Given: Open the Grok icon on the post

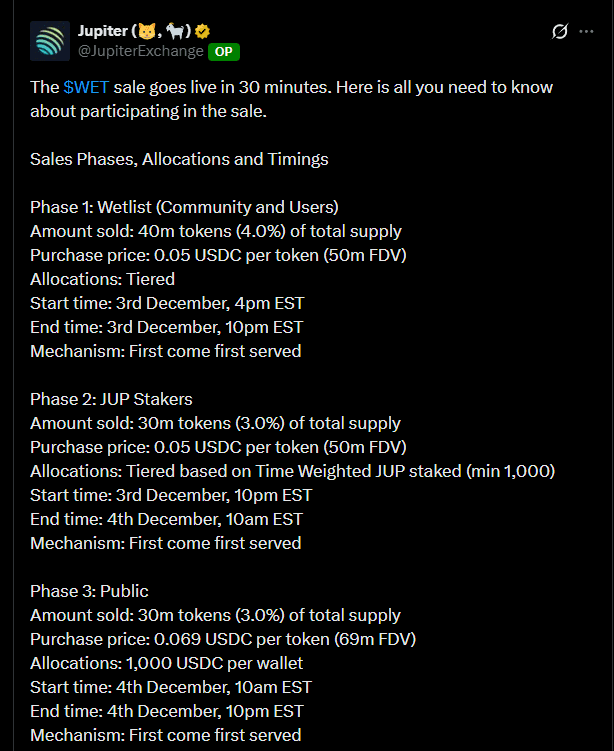Looking at the screenshot, I should click(560, 31).
